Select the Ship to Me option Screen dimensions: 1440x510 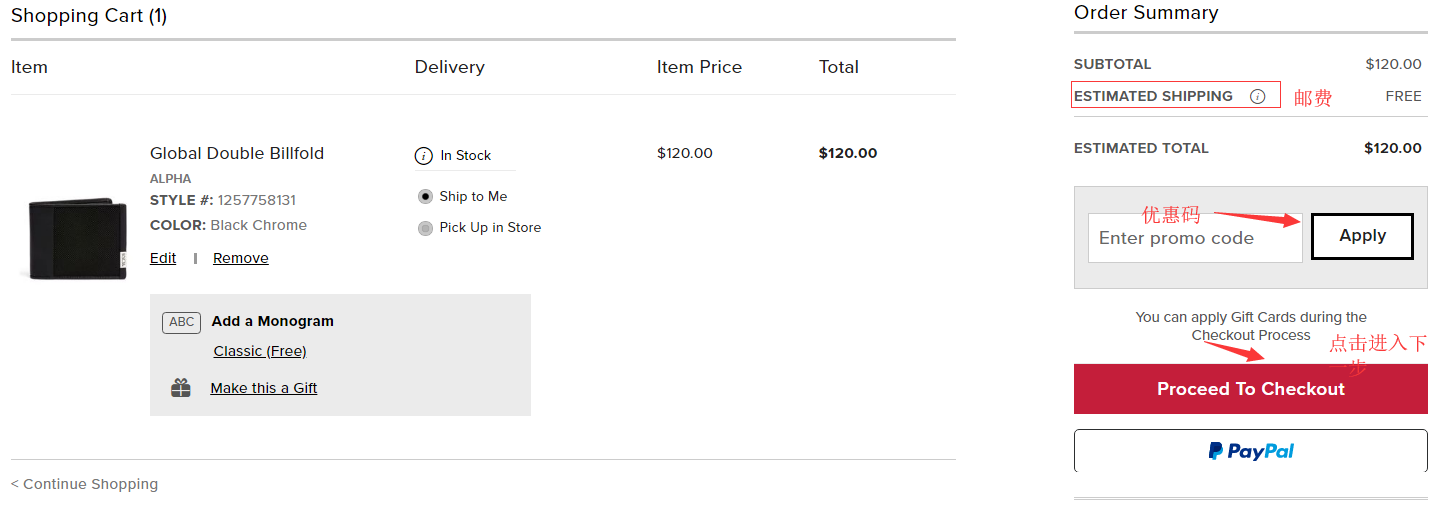coord(426,197)
